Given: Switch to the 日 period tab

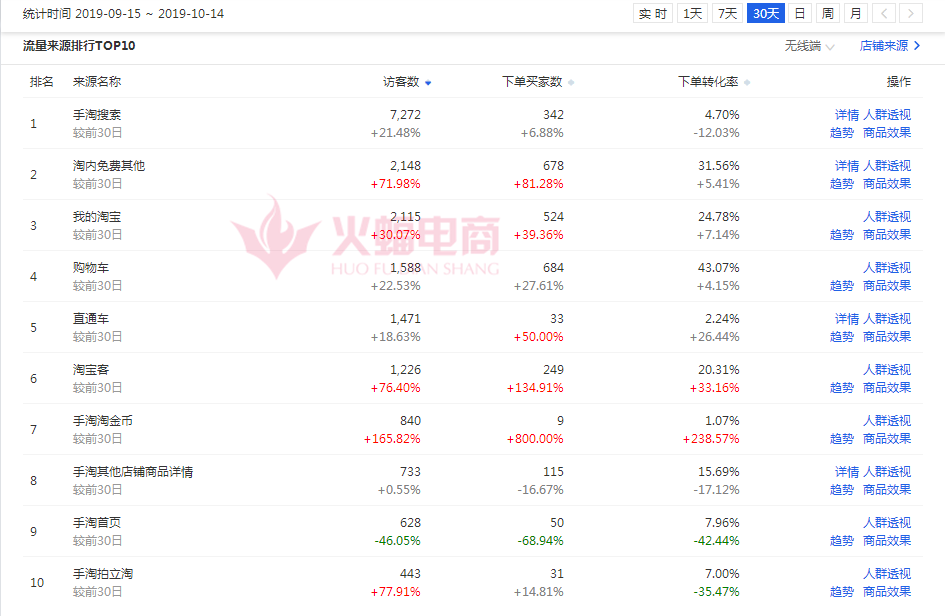Looking at the screenshot, I should coord(800,13).
